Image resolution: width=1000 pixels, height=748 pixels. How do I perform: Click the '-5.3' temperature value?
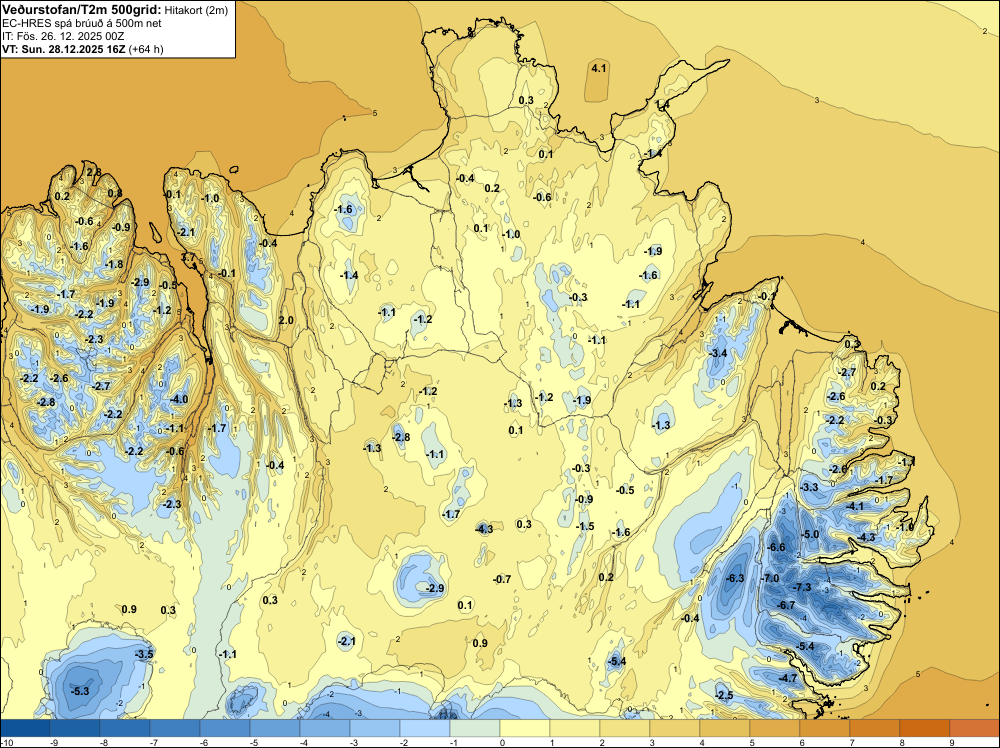coord(80,691)
